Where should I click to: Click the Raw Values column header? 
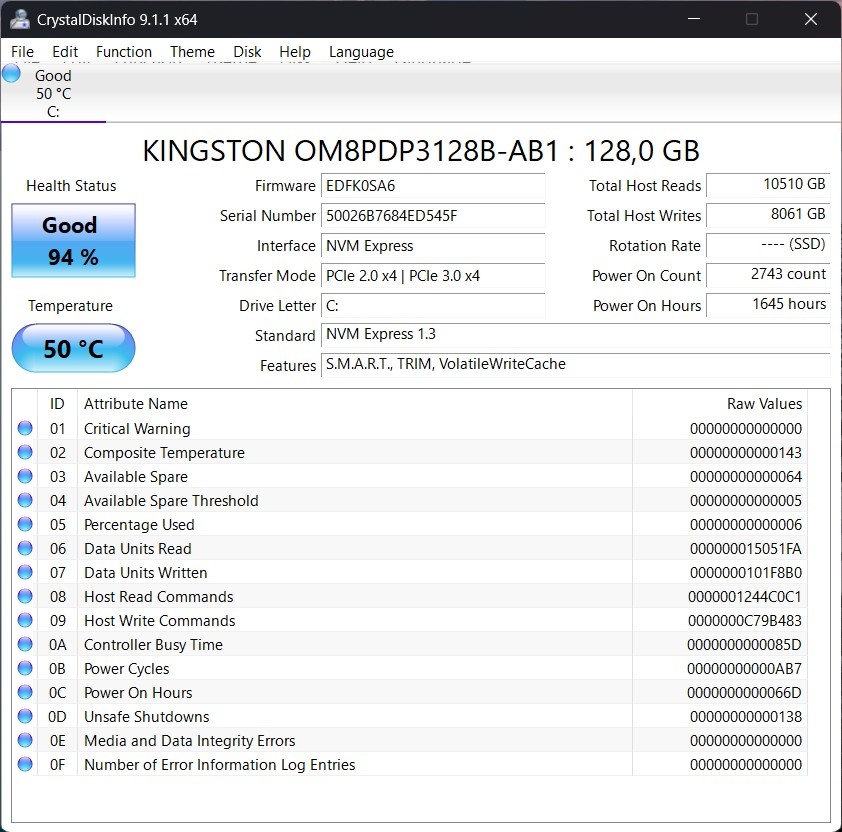click(x=720, y=404)
